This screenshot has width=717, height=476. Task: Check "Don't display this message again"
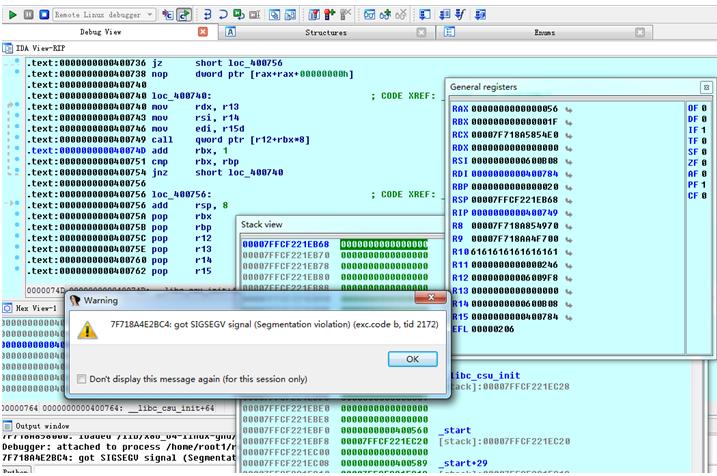(81, 379)
